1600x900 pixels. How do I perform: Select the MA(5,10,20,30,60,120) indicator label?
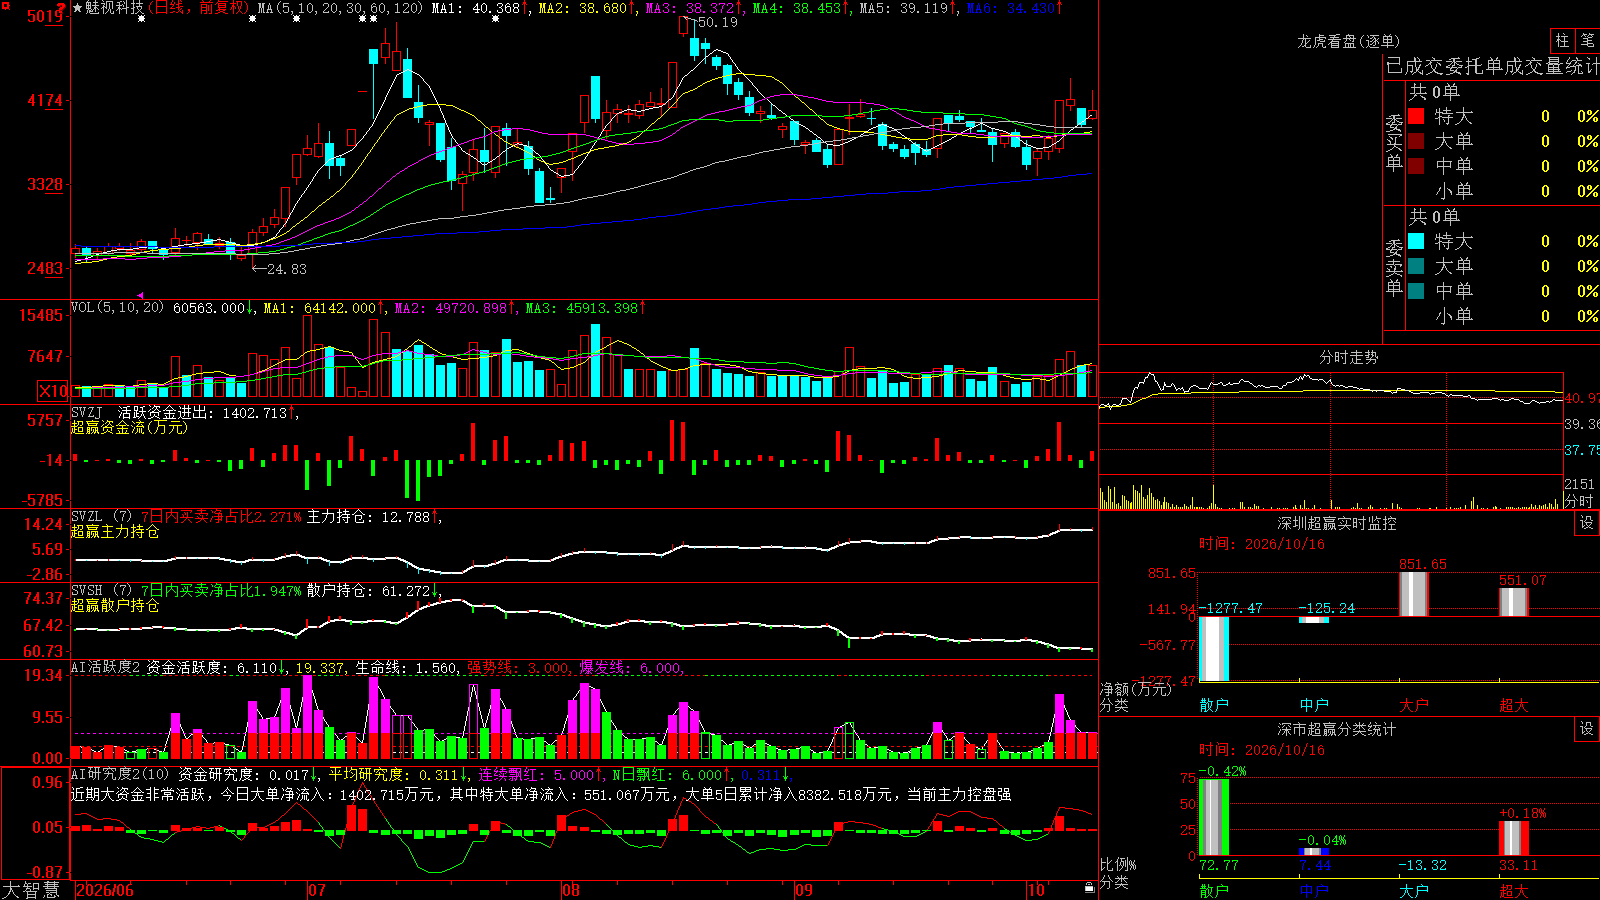tap(341, 8)
